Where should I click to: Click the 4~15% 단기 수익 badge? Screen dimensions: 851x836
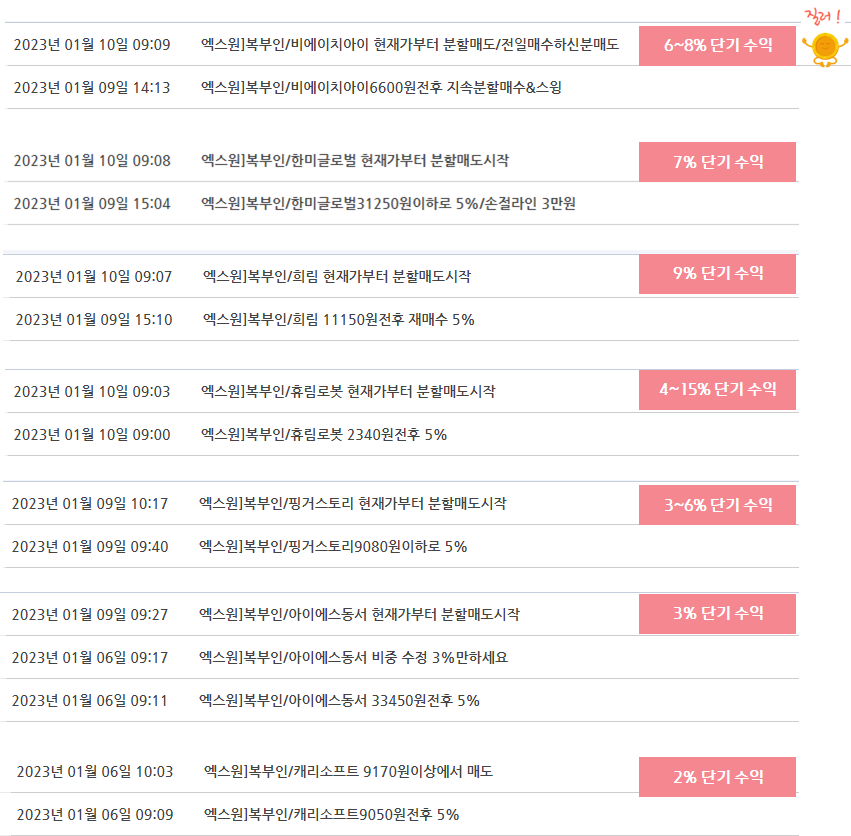717,390
